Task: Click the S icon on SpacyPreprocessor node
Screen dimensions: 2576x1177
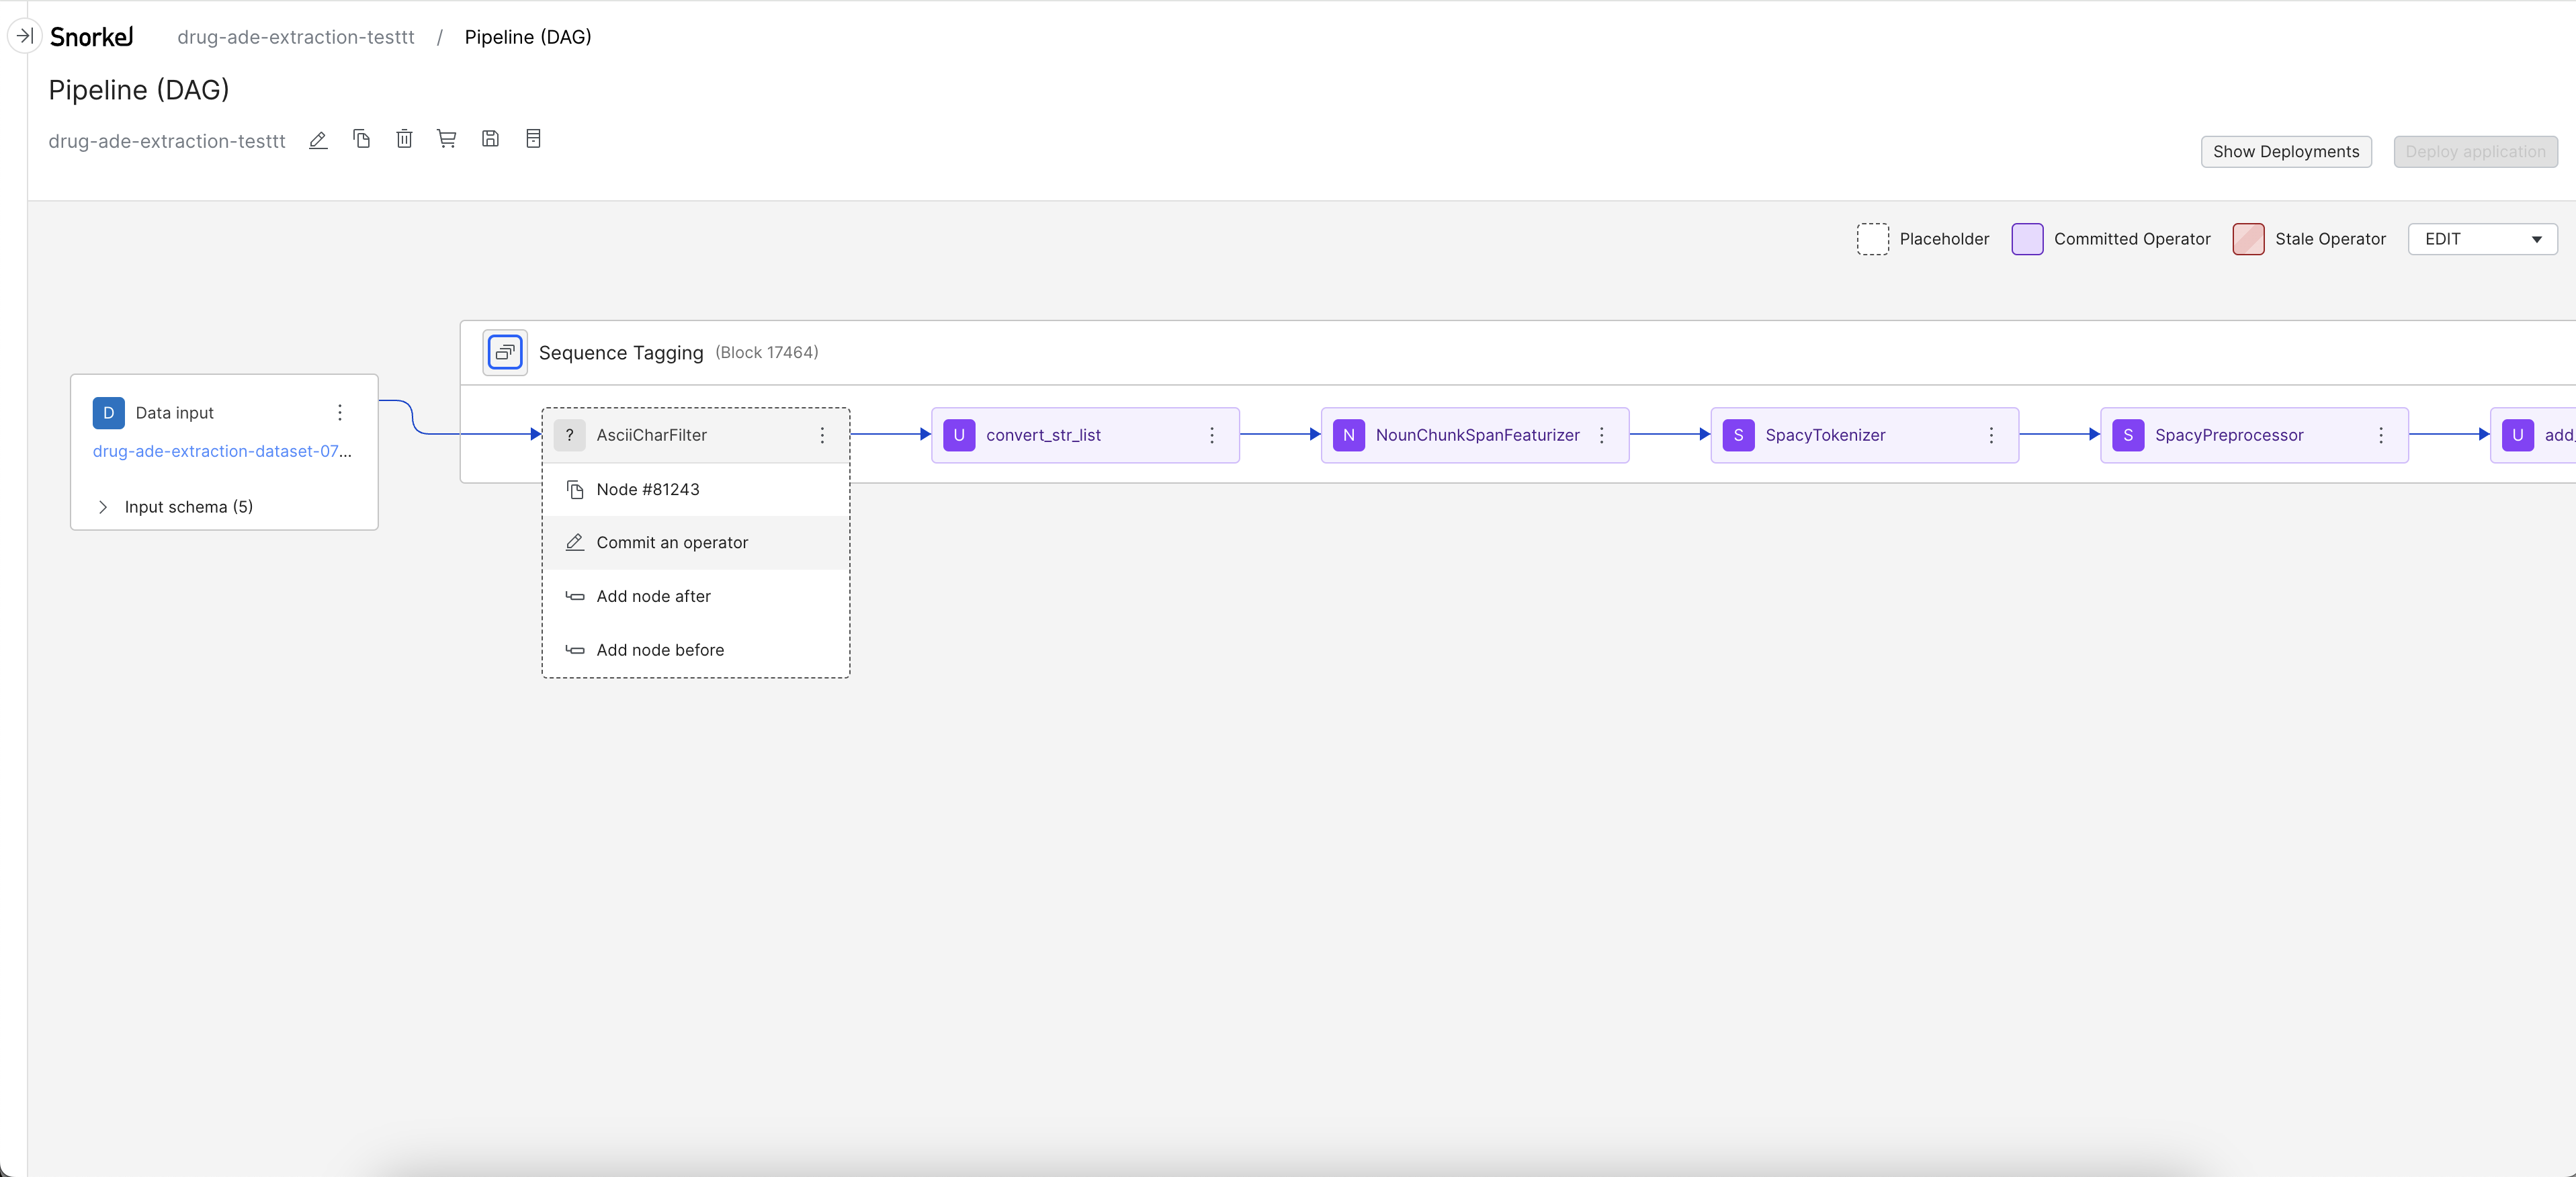Action: pyautogui.click(x=2128, y=435)
